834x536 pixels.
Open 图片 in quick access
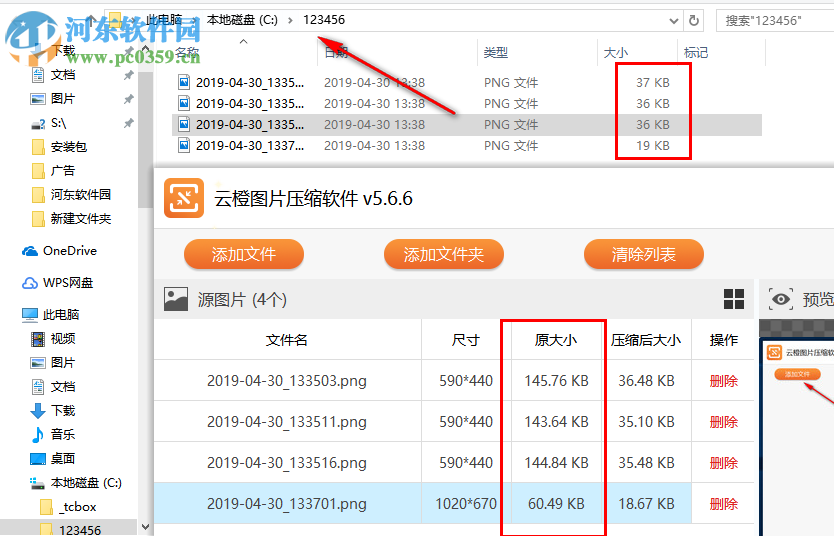click(63, 98)
